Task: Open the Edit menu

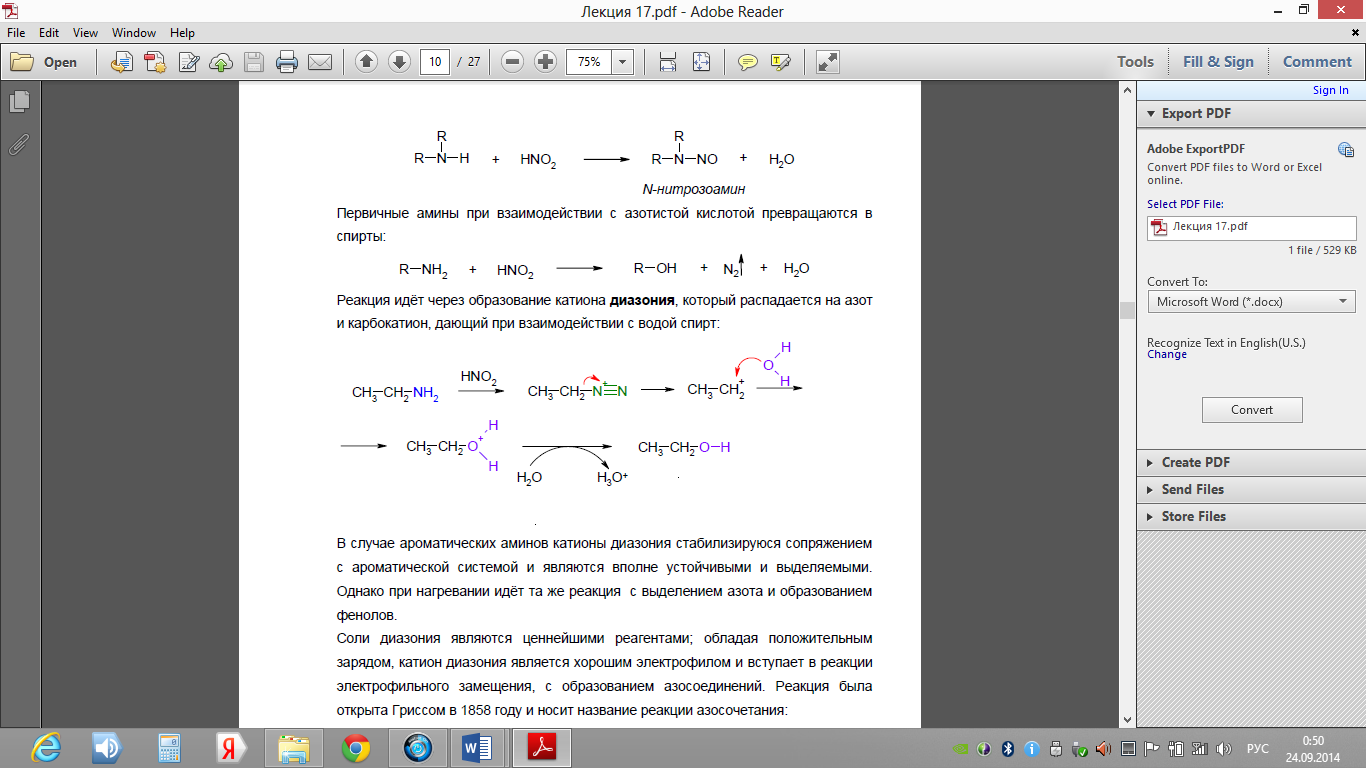Action: pos(49,33)
